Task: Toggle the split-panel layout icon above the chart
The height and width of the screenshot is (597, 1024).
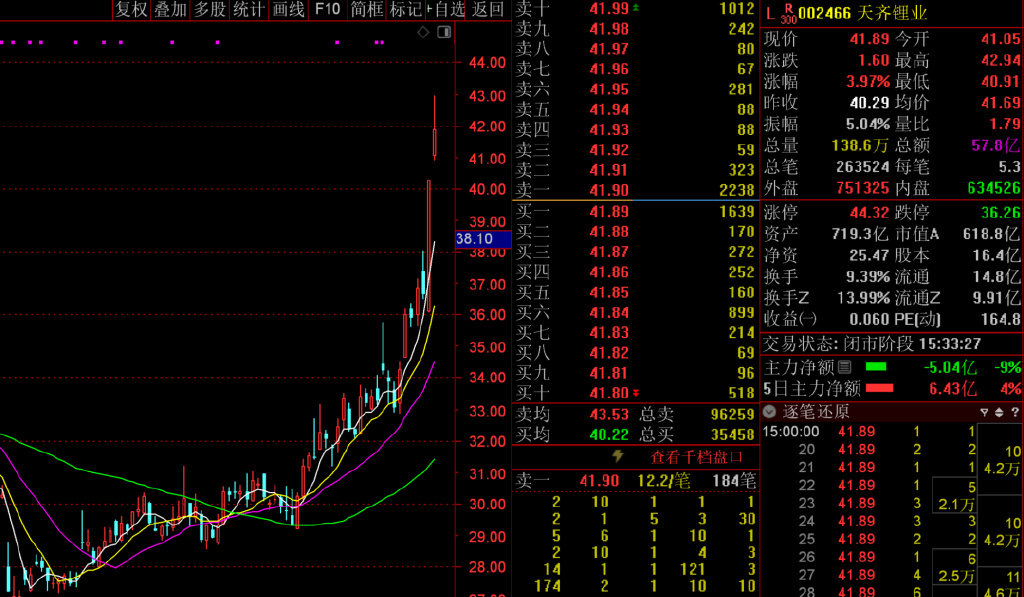Action: pos(443,32)
